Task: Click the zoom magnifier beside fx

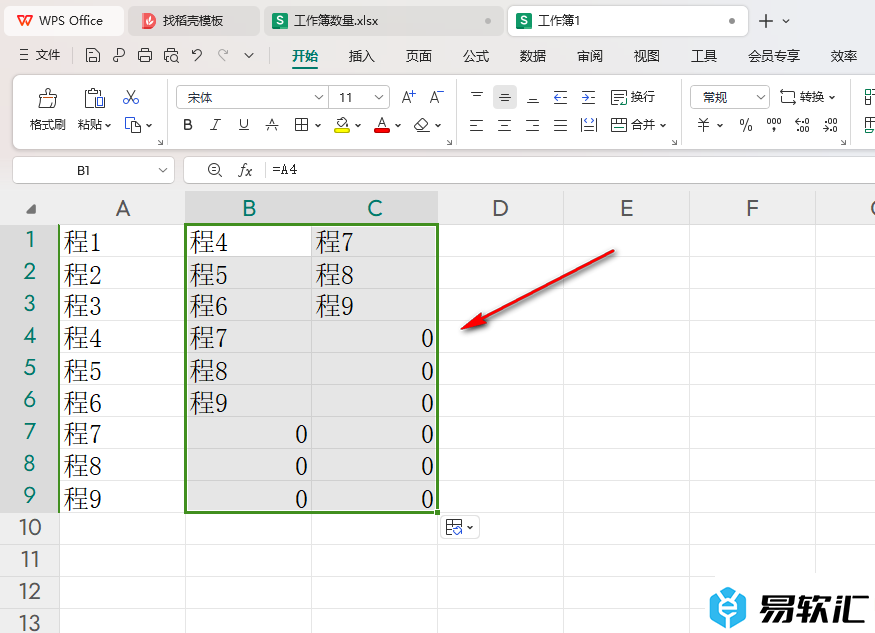Action: coord(215,170)
